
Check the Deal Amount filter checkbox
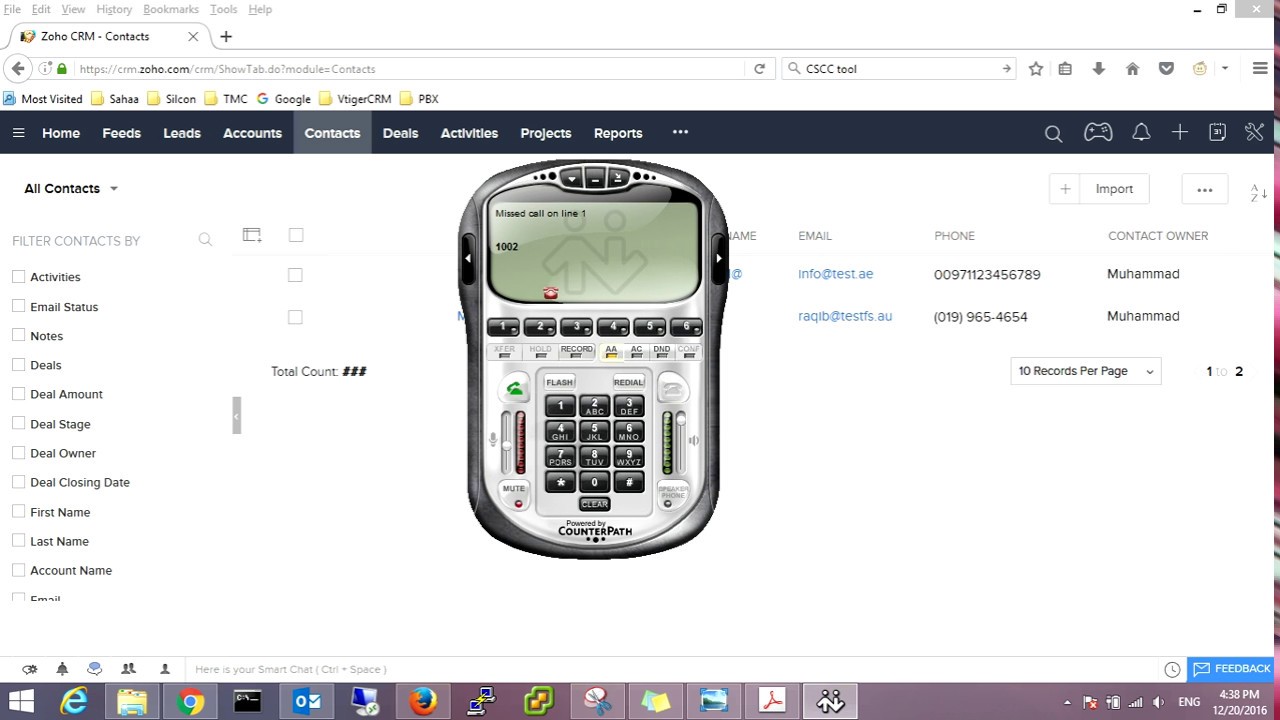coord(18,393)
